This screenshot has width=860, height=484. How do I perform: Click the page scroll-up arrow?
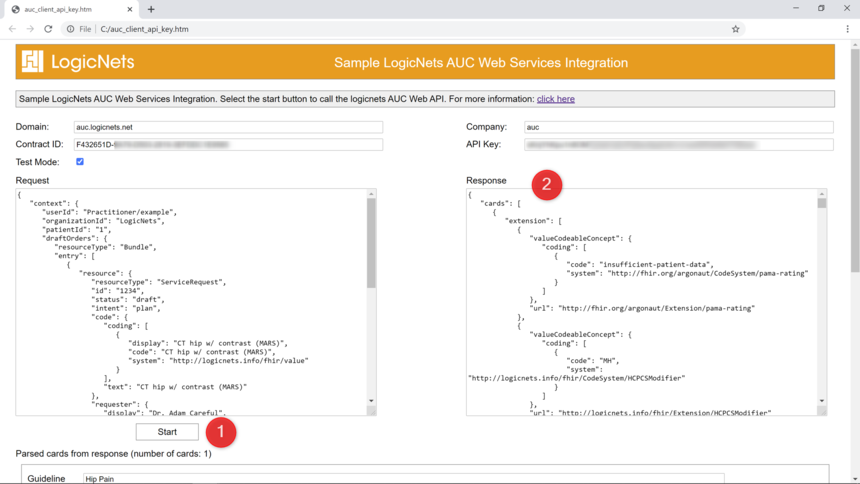pos(855,44)
